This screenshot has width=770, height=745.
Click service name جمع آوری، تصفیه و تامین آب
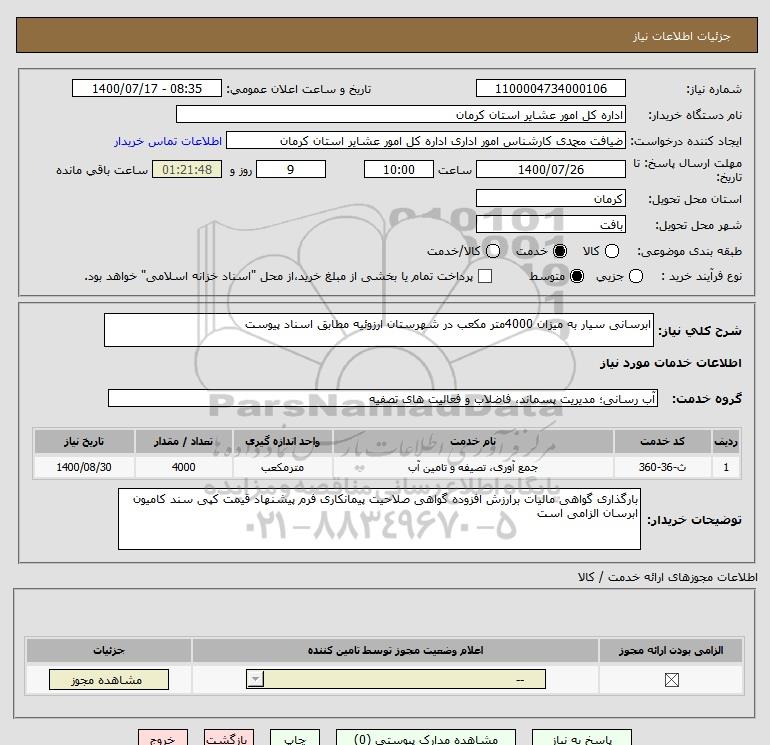[x=473, y=467]
